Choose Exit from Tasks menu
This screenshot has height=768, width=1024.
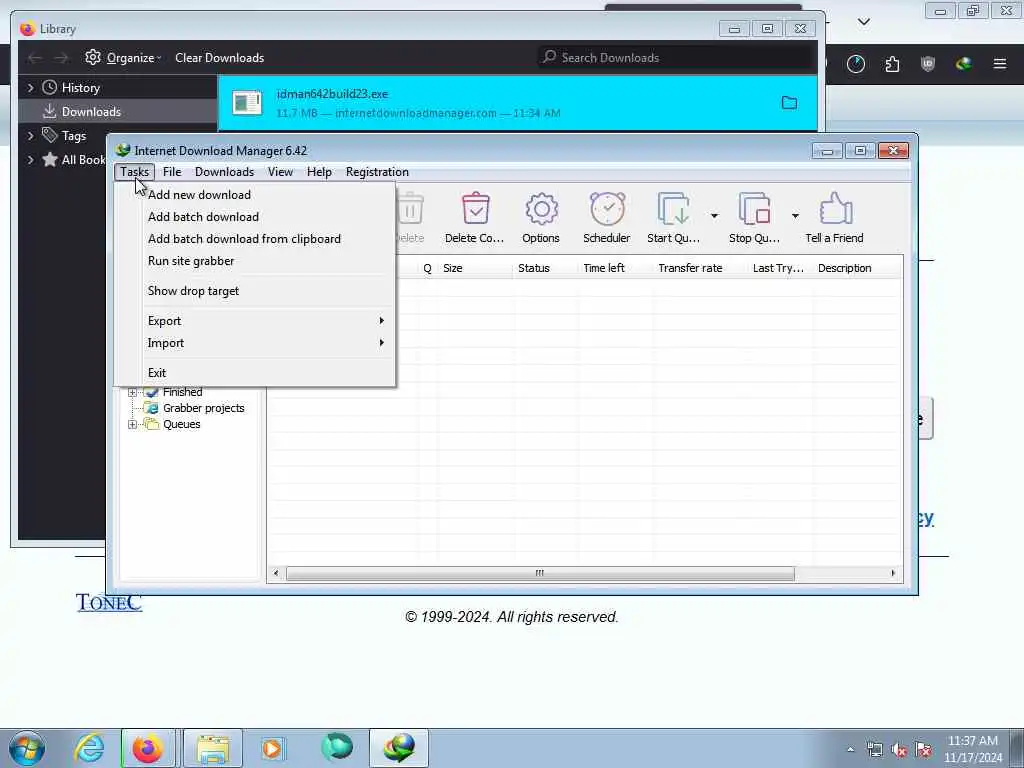tap(267, 373)
